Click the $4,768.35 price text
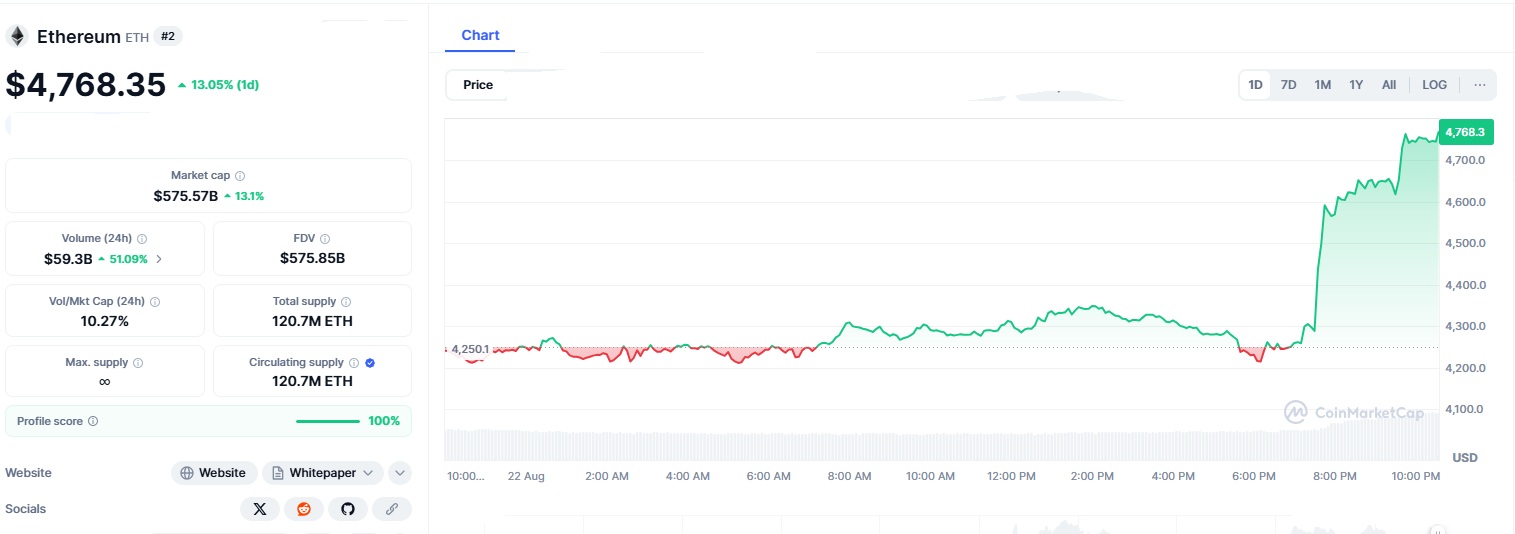 point(86,85)
